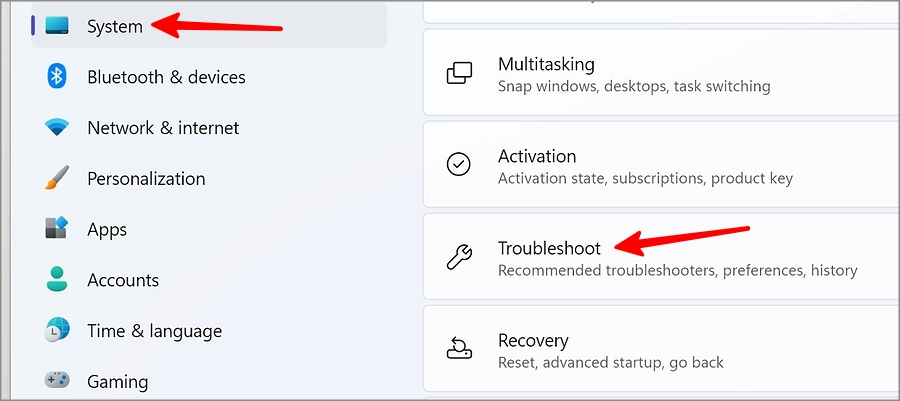Click the Troubleshoot wrench icon
The width and height of the screenshot is (900, 401).
459,256
